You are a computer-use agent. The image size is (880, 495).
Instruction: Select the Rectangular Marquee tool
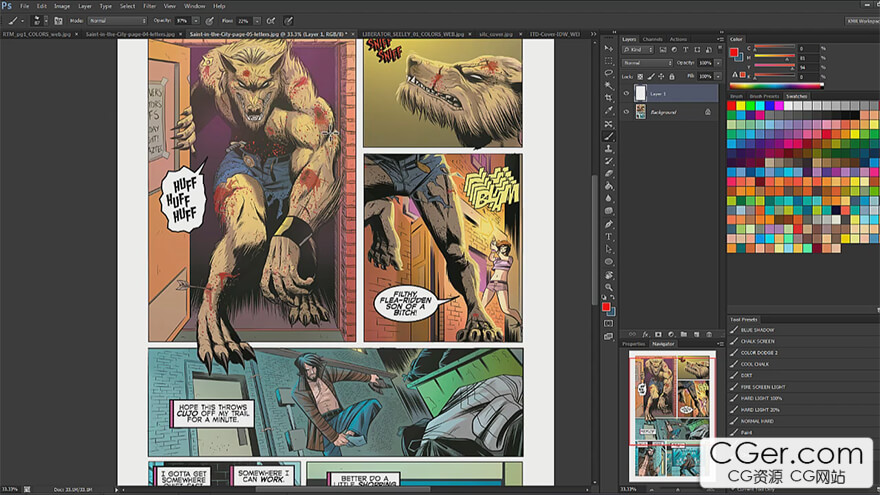click(x=608, y=61)
